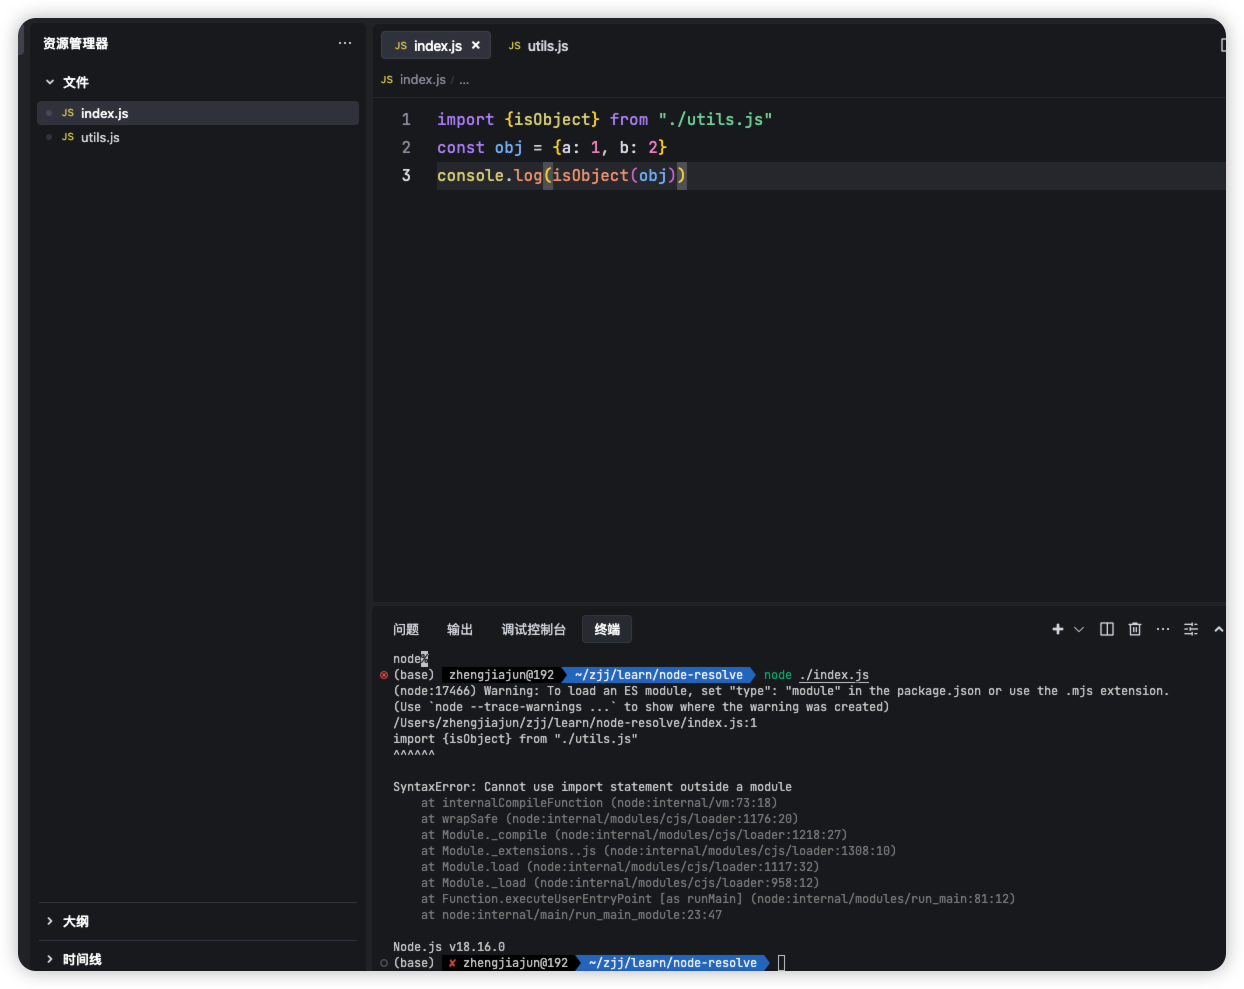Viewport: 1244px width, 989px height.
Task: Switch to the utils.js editor tab
Action: (539, 46)
